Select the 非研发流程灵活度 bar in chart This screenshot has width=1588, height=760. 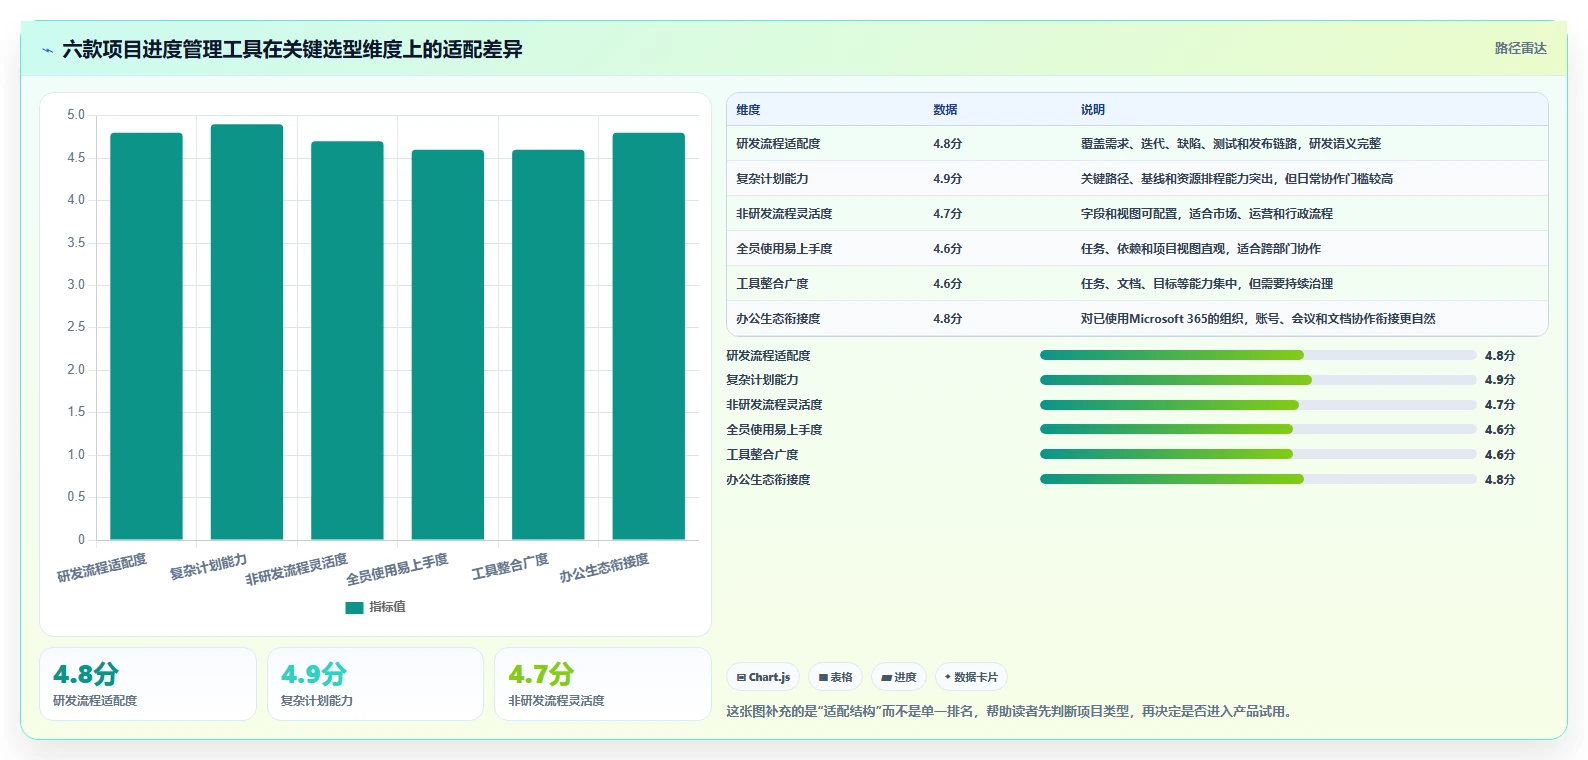pyautogui.click(x=347, y=340)
